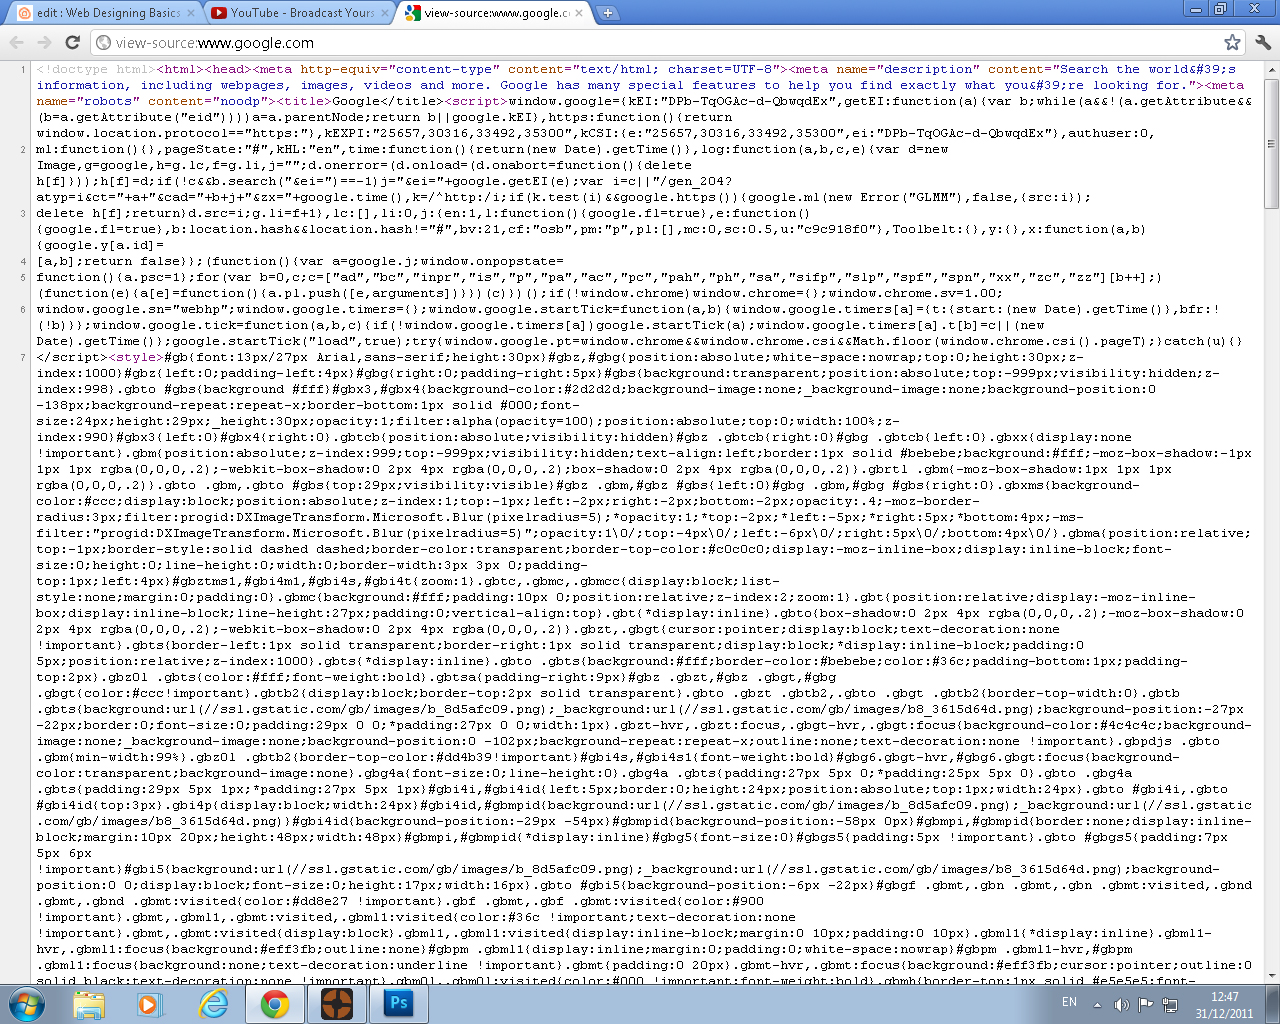Open Windows Explorer from the taskbar

89,1003
